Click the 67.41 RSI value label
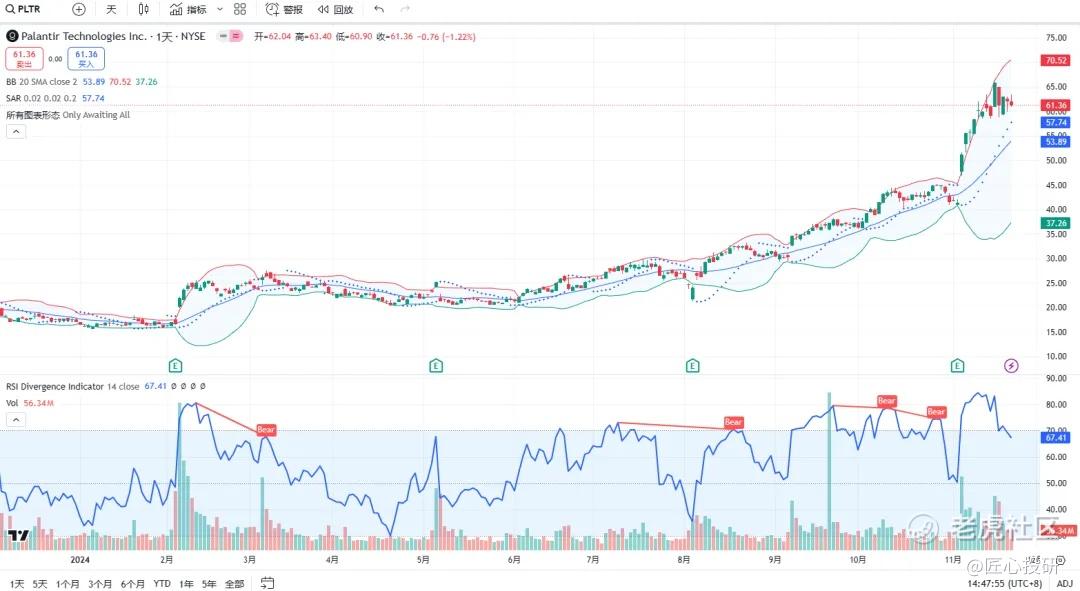Screen dimensions: 1080x591 (x=1055, y=437)
